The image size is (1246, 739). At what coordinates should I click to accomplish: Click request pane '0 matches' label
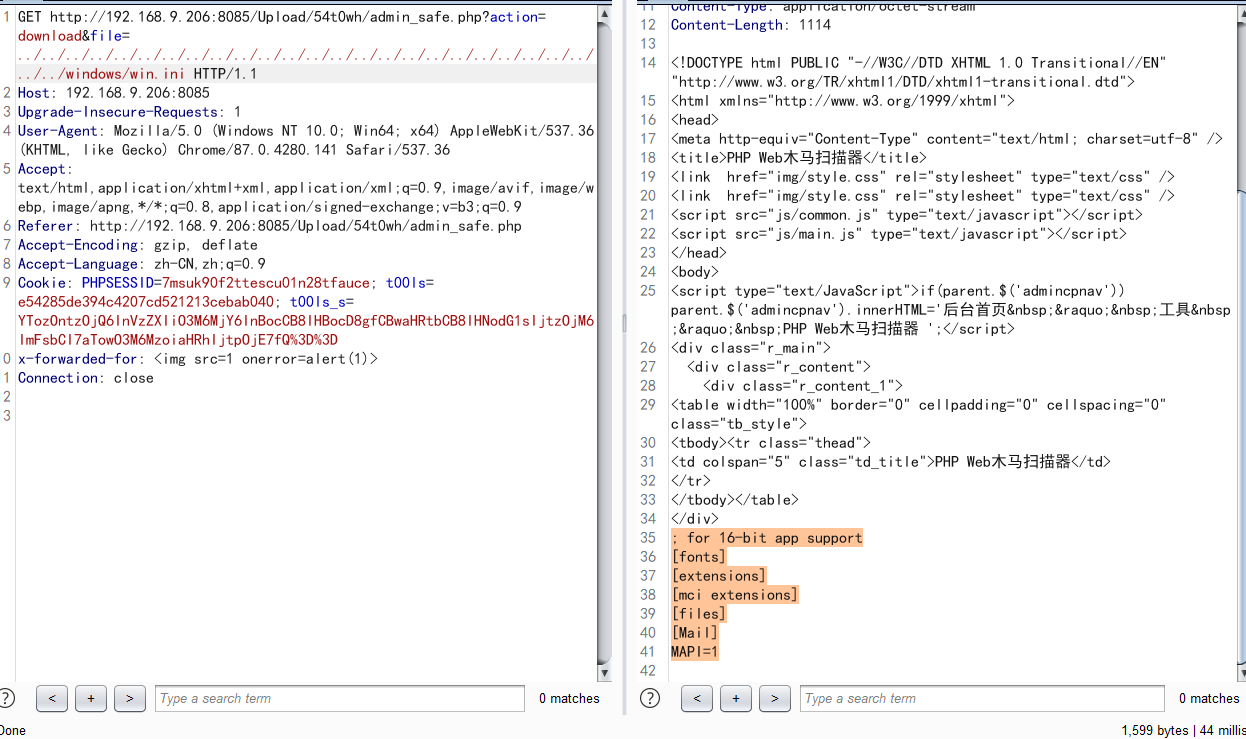[x=569, y=698]
